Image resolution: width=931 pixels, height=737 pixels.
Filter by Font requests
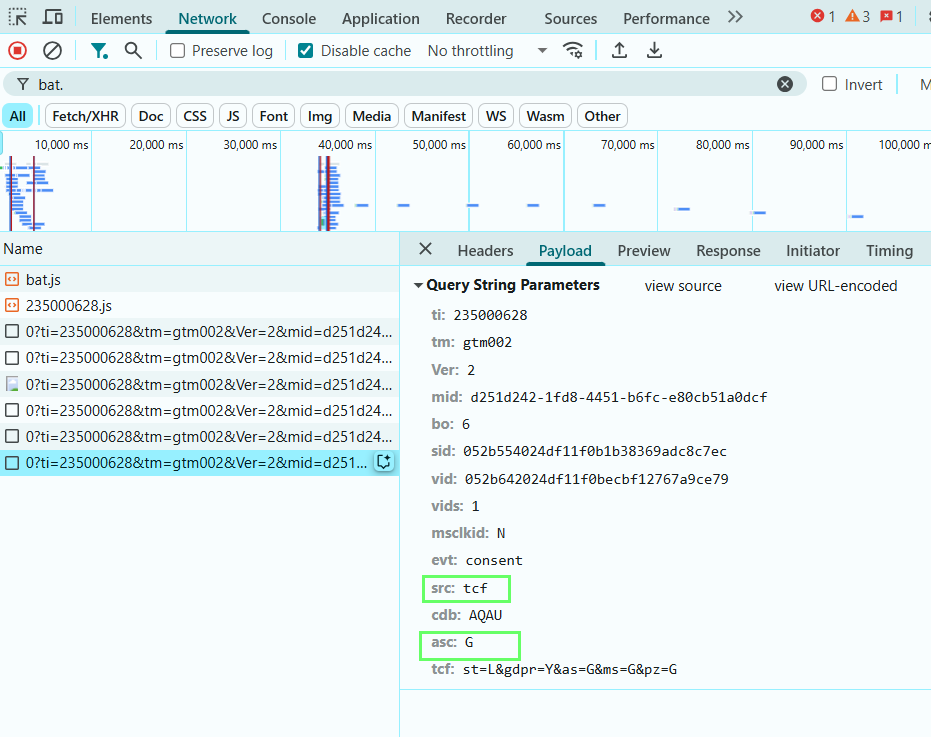tap(273, 116)
